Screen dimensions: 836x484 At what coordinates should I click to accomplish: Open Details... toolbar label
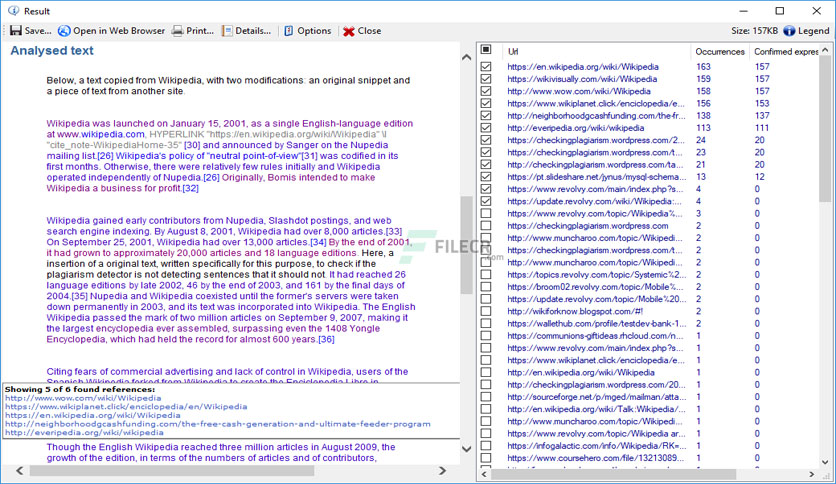click(253, 31)
